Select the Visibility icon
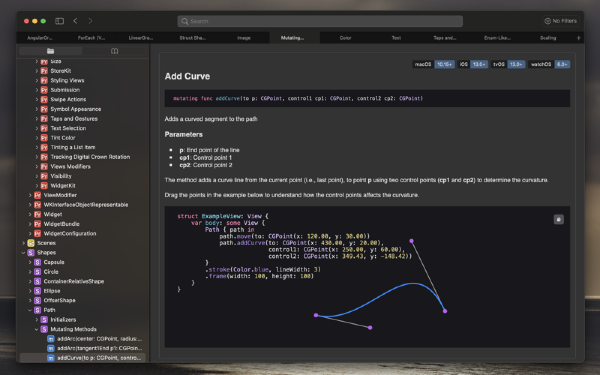 tap(44, 176)
